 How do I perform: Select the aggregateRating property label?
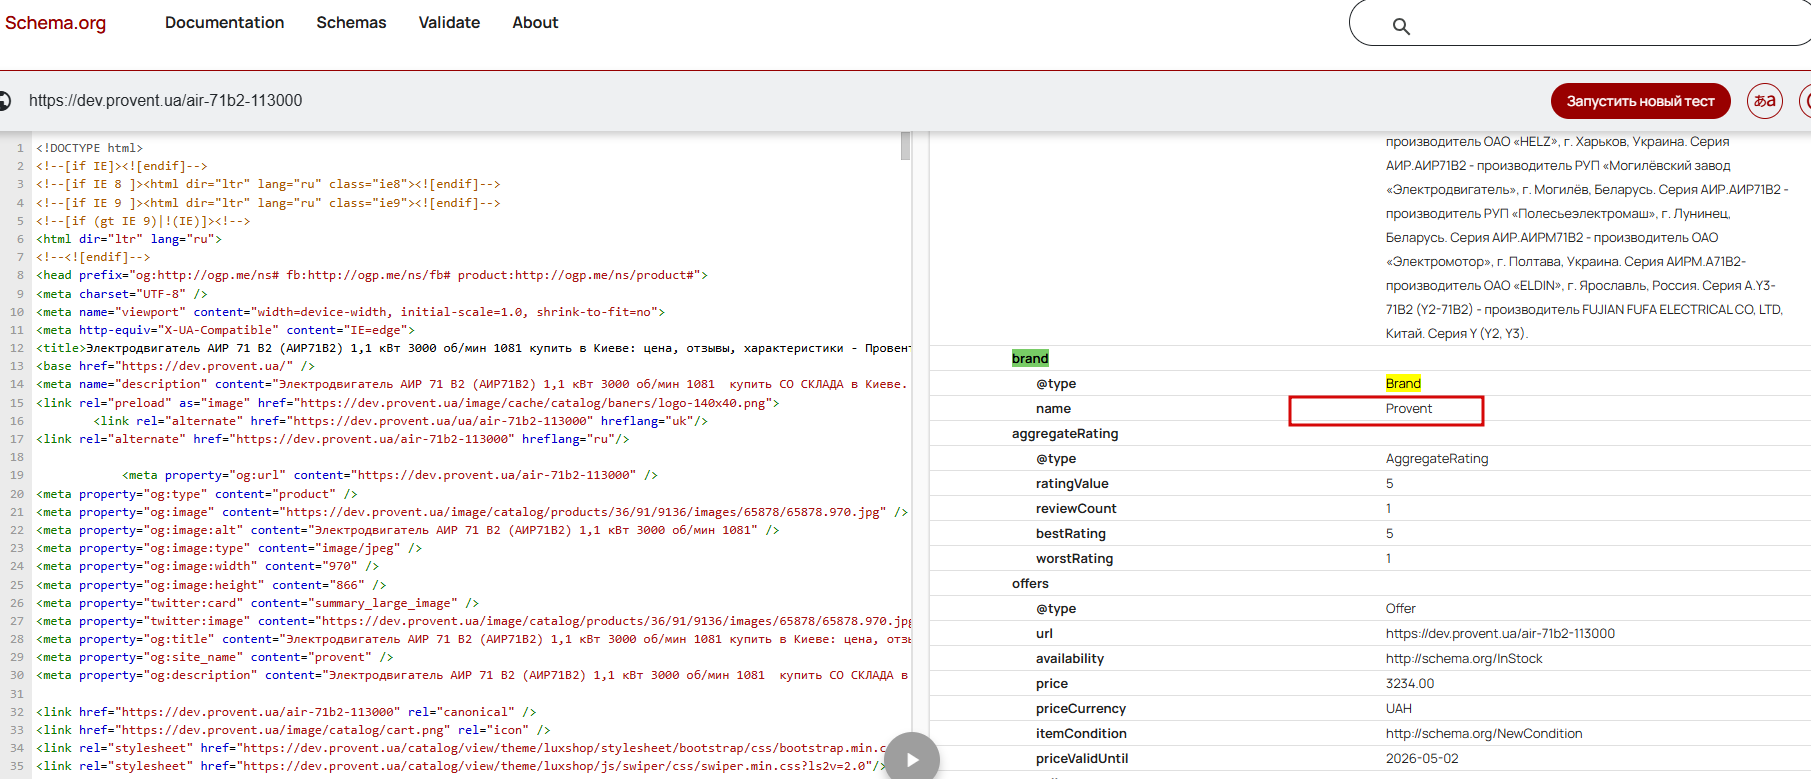click(1065, 433)
